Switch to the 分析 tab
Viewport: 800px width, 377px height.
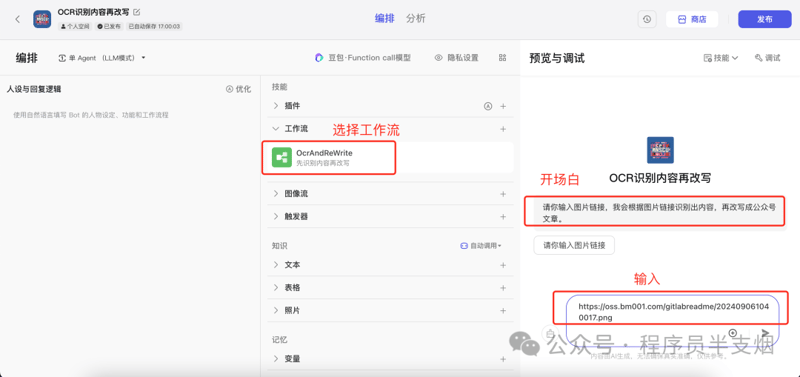pyautogui.click(x=416, y=19)
